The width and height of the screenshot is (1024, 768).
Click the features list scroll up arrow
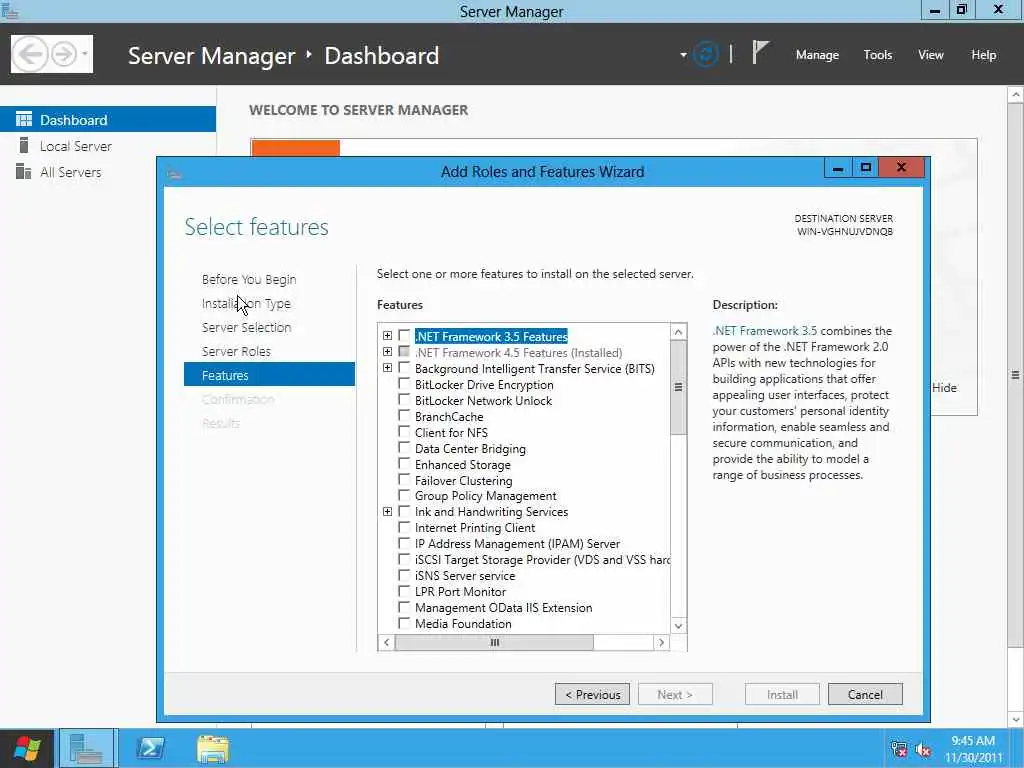point(679,332)
